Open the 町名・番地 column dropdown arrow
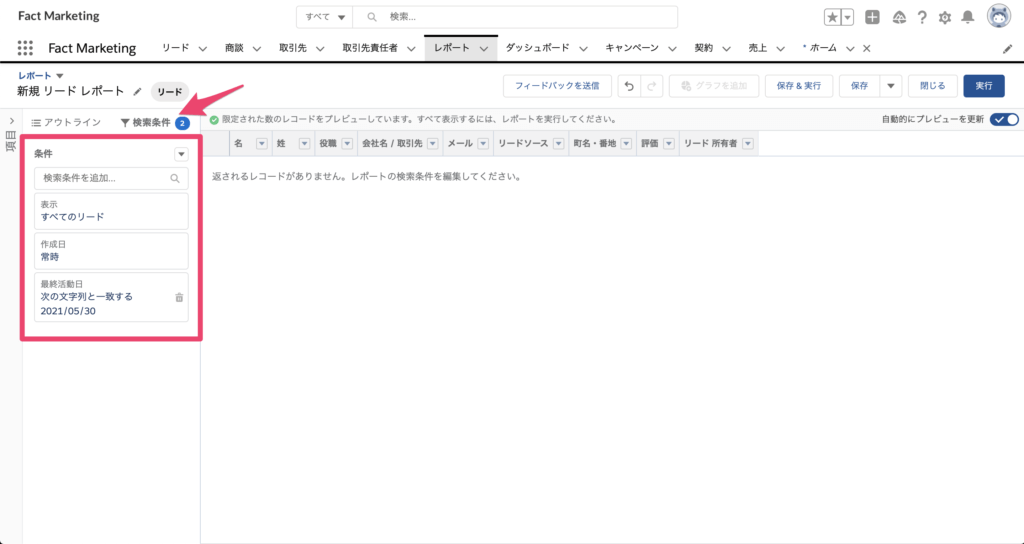Image resolution: width=1024 pixels, height=544 pixels. [626, 144]
